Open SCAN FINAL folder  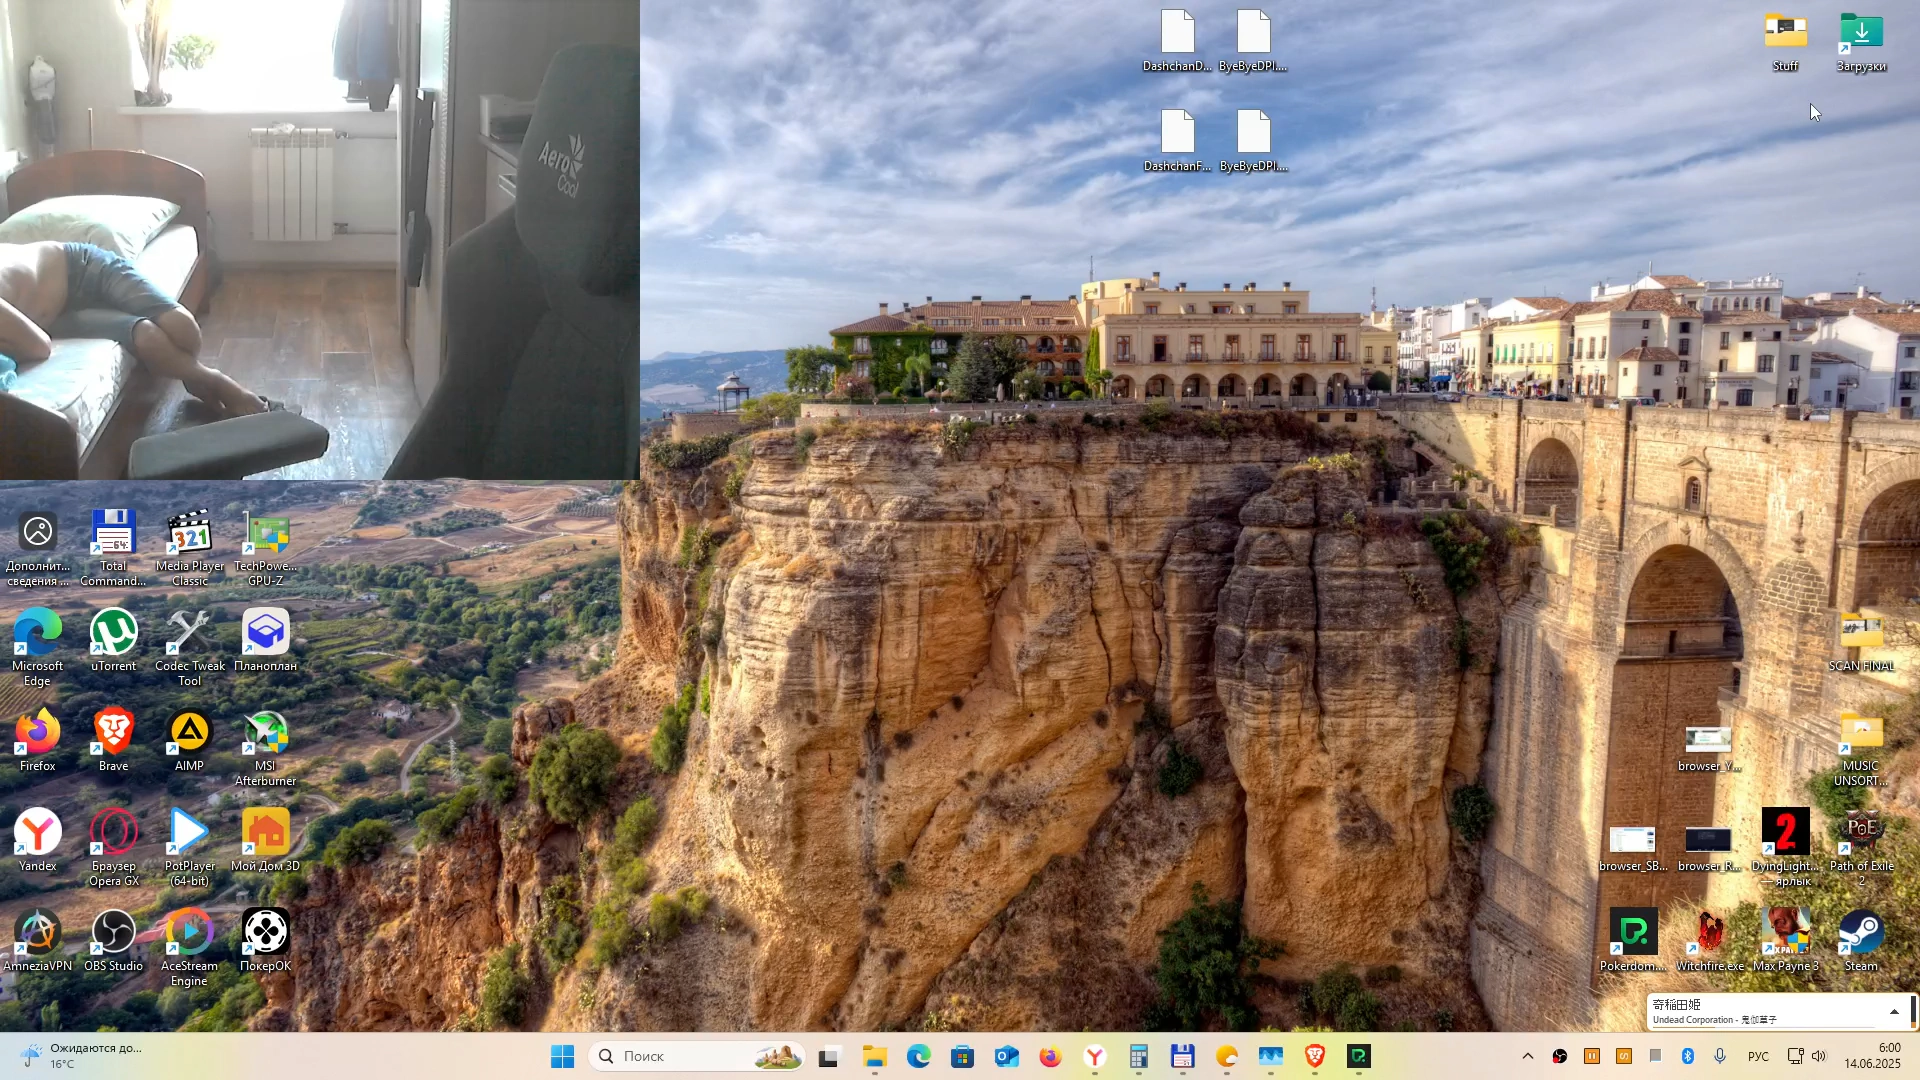coord(1861,640)
